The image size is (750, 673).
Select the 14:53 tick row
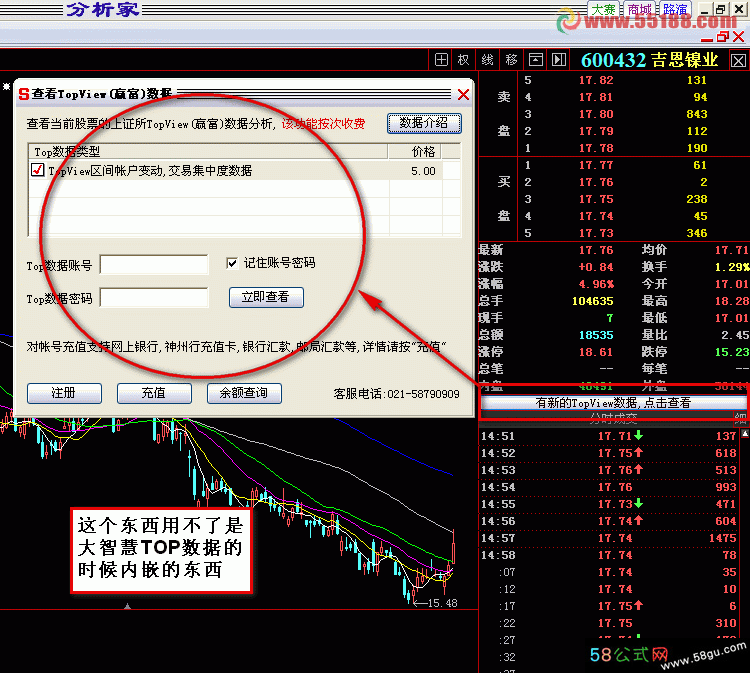[608, 470]
